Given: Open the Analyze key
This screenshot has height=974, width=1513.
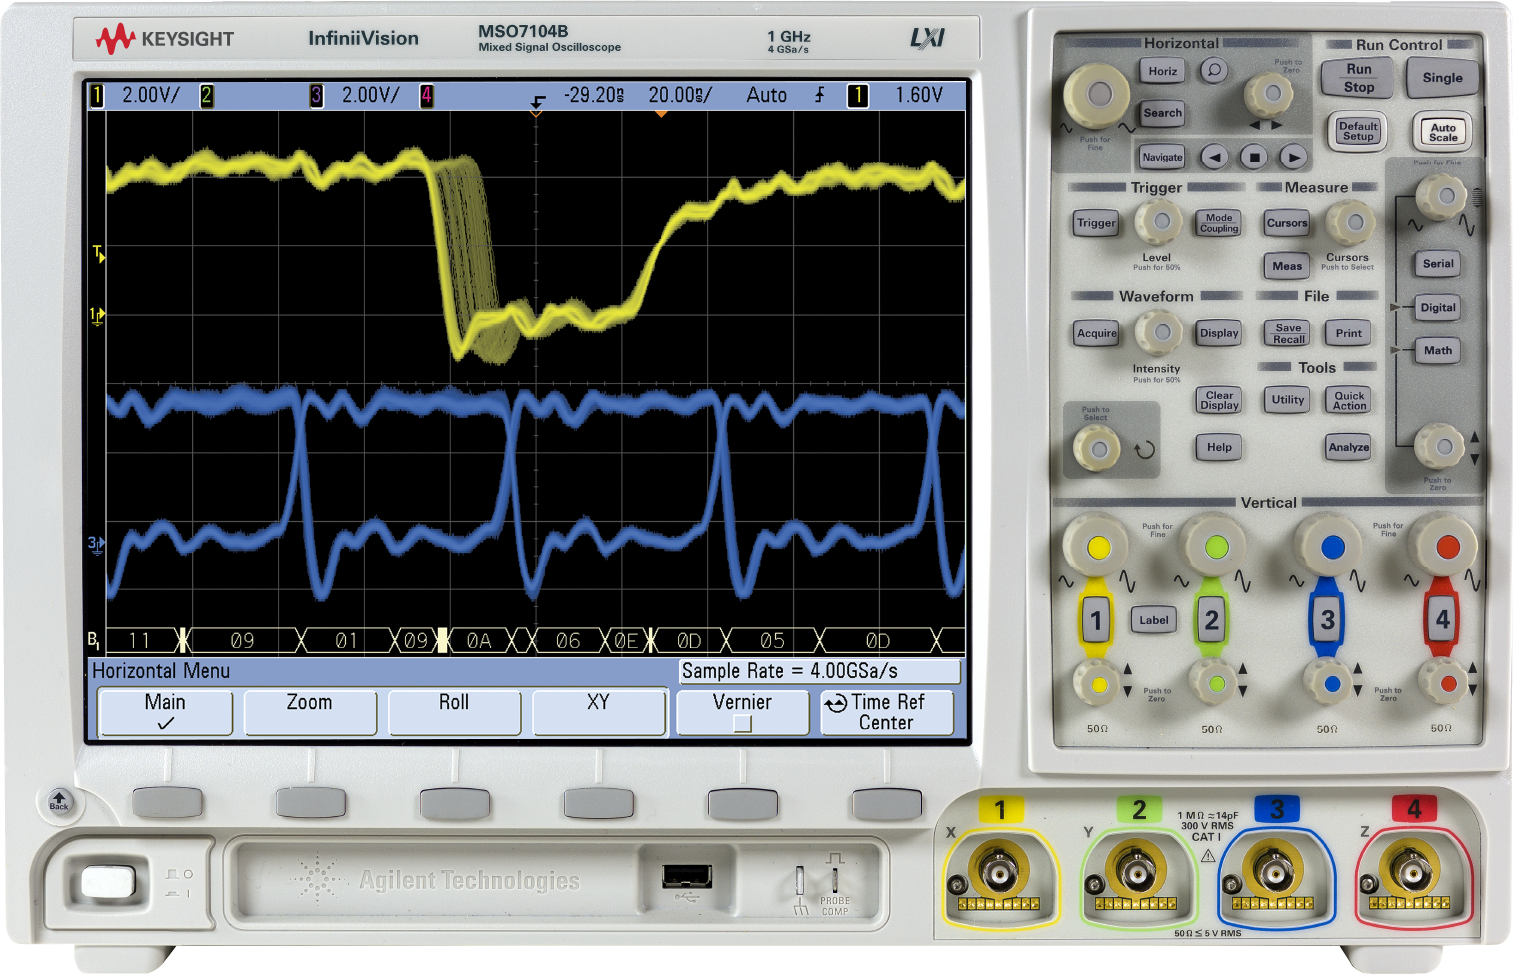Looking at the screenshot, I should point(1349,447).
